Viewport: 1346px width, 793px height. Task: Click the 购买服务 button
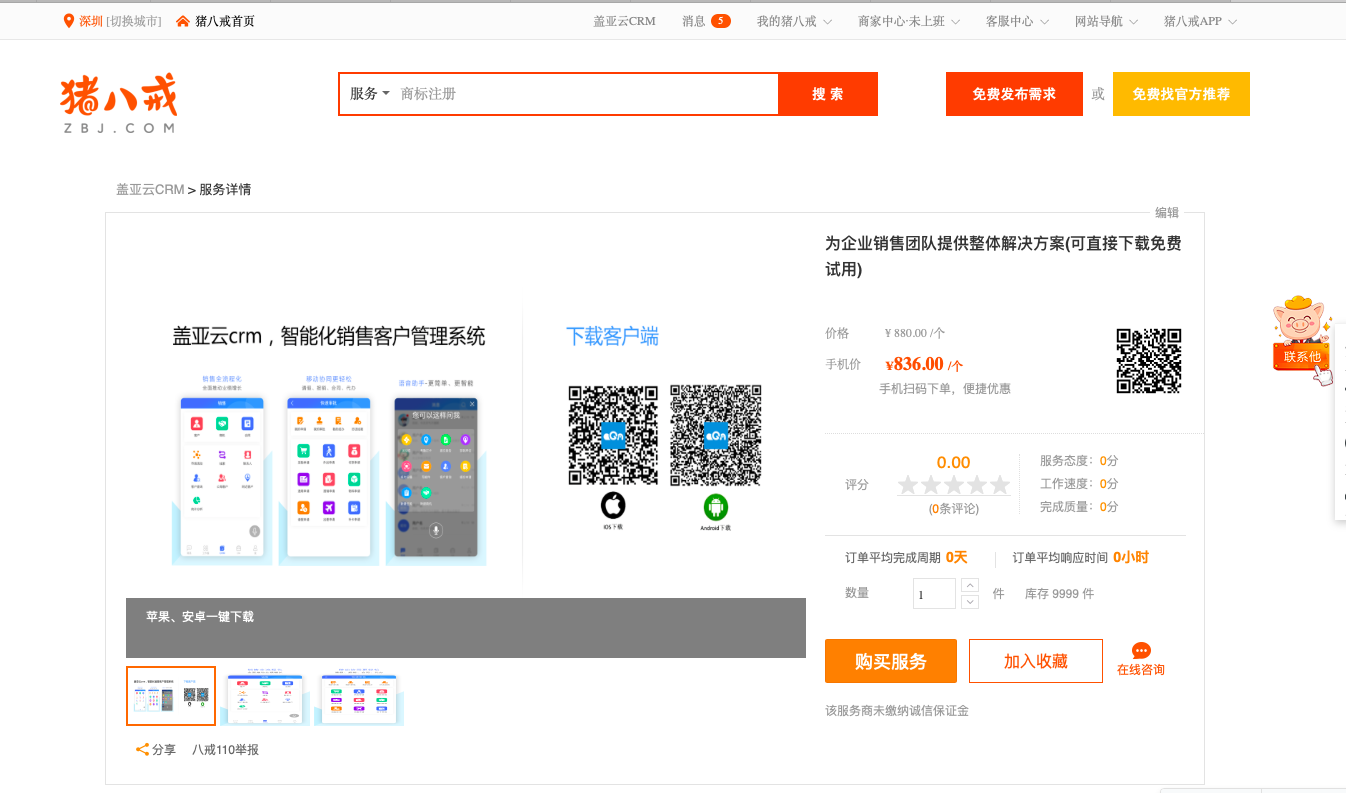[x=891, y=661]
